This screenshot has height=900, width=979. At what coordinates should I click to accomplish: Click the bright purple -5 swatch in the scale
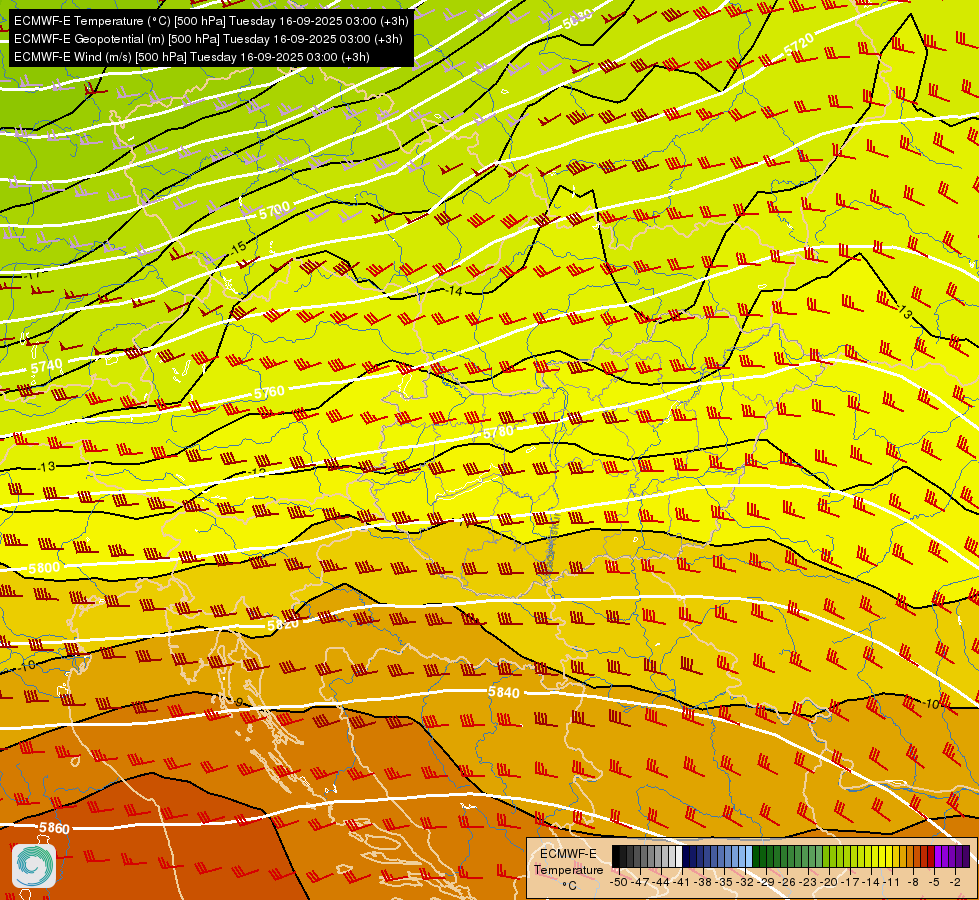click(x=938, y=856)
